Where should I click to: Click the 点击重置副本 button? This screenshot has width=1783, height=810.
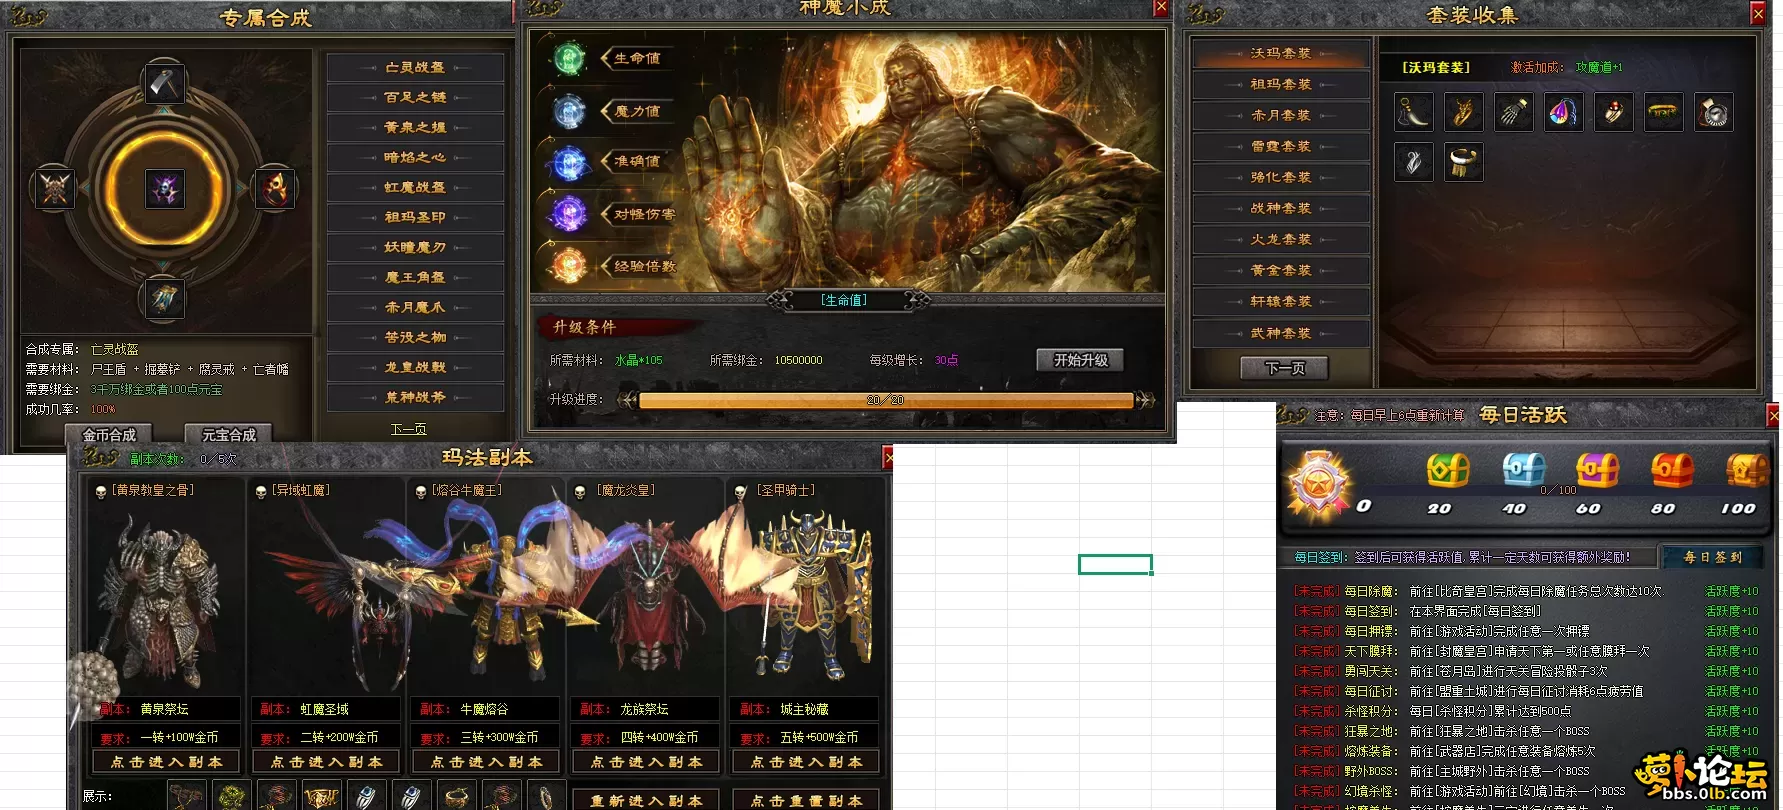coord(806,800)
